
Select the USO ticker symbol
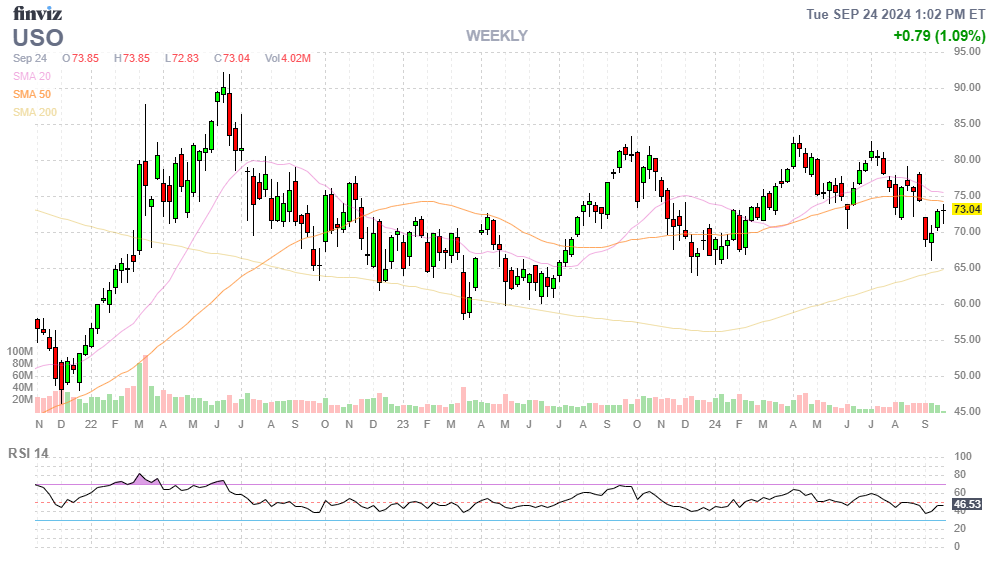pyautogui.click(x=38, y=38)
